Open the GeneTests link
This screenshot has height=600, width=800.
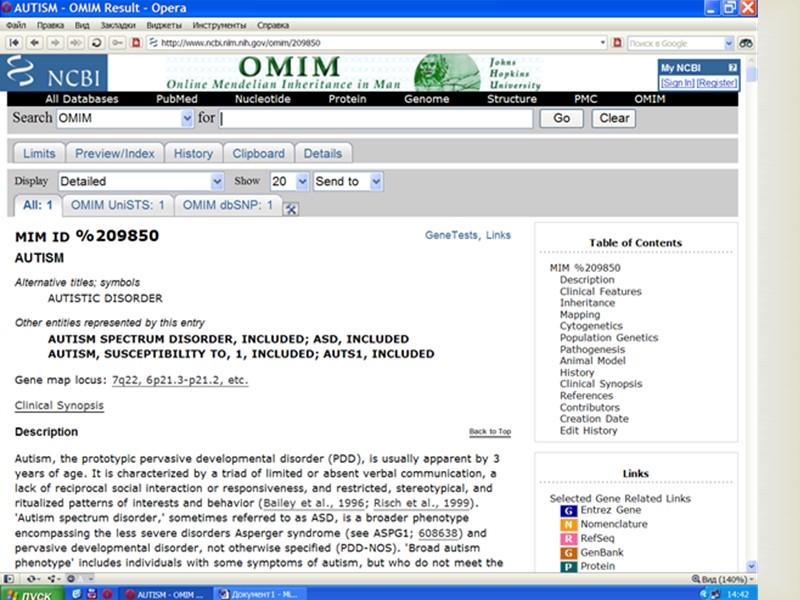451,235
